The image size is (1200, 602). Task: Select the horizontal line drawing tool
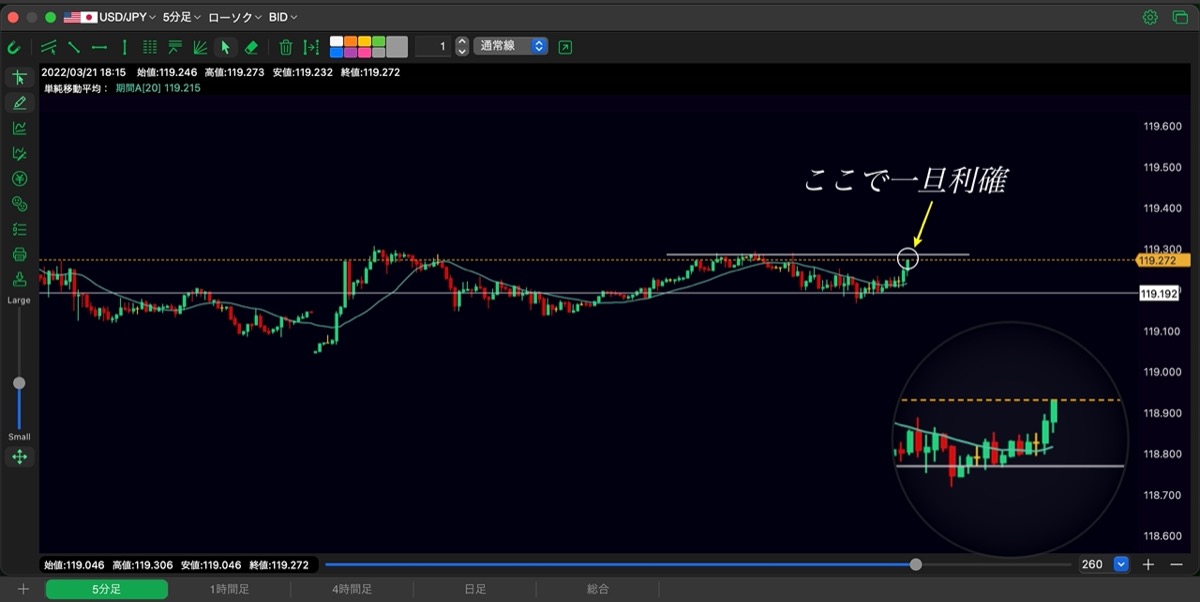tap(99, 46)
